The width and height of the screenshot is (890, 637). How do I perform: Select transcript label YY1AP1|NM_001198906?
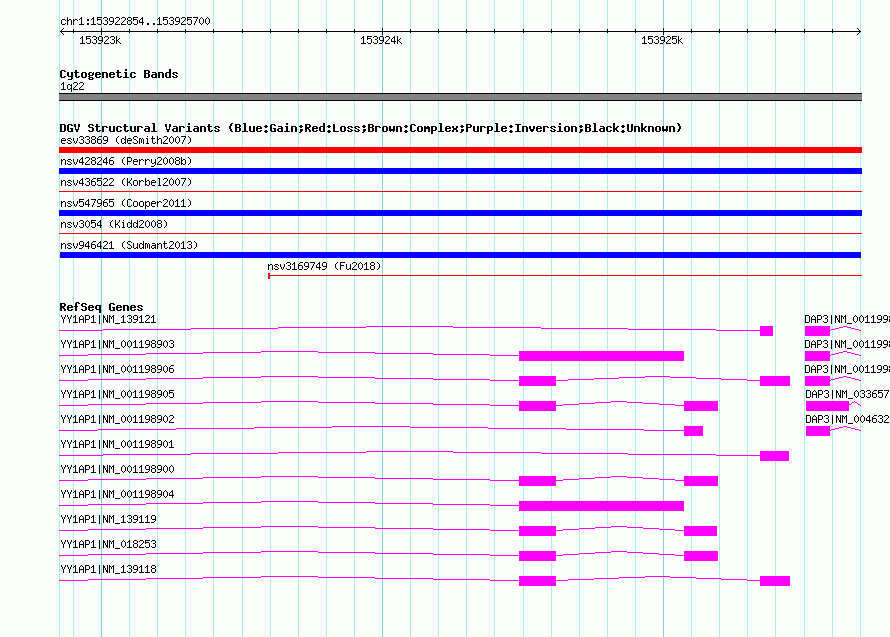(x=117, y=369)
